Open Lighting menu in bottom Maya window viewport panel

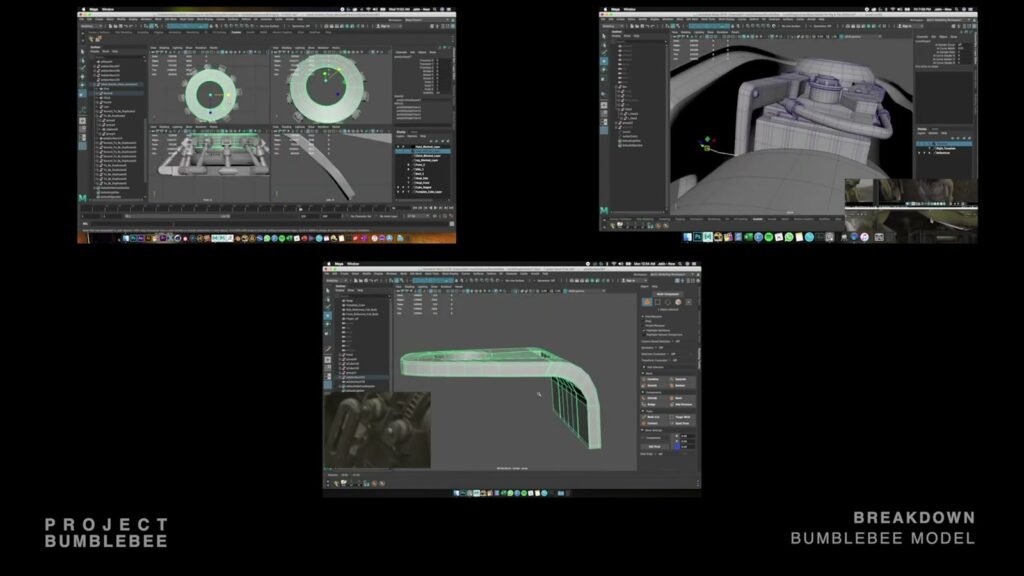[x=423, y=287]
